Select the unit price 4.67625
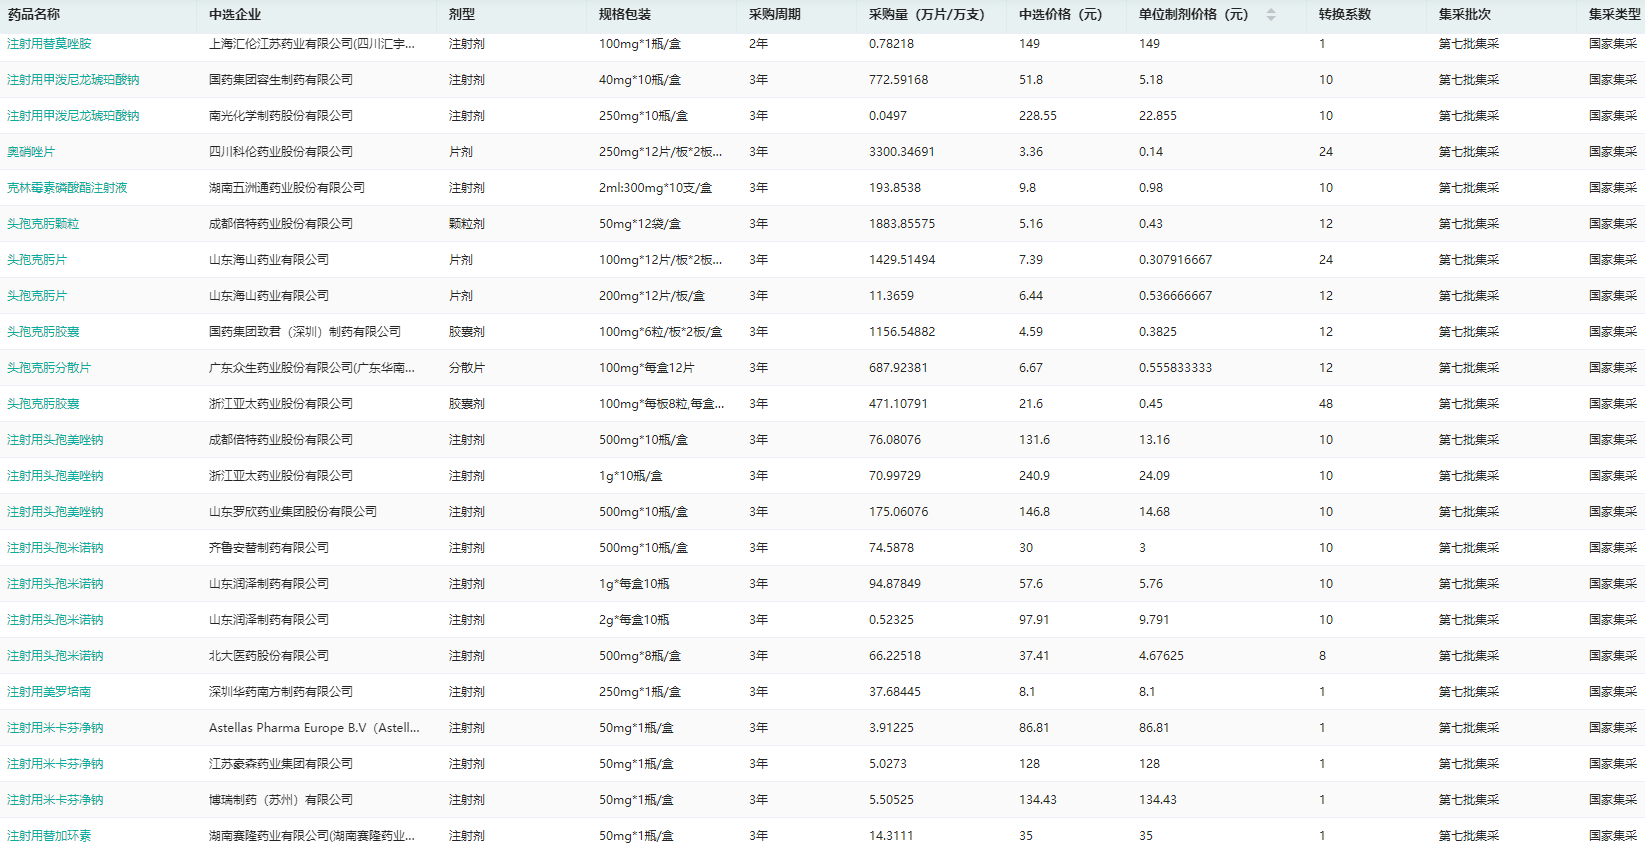 pos(1161,656)
